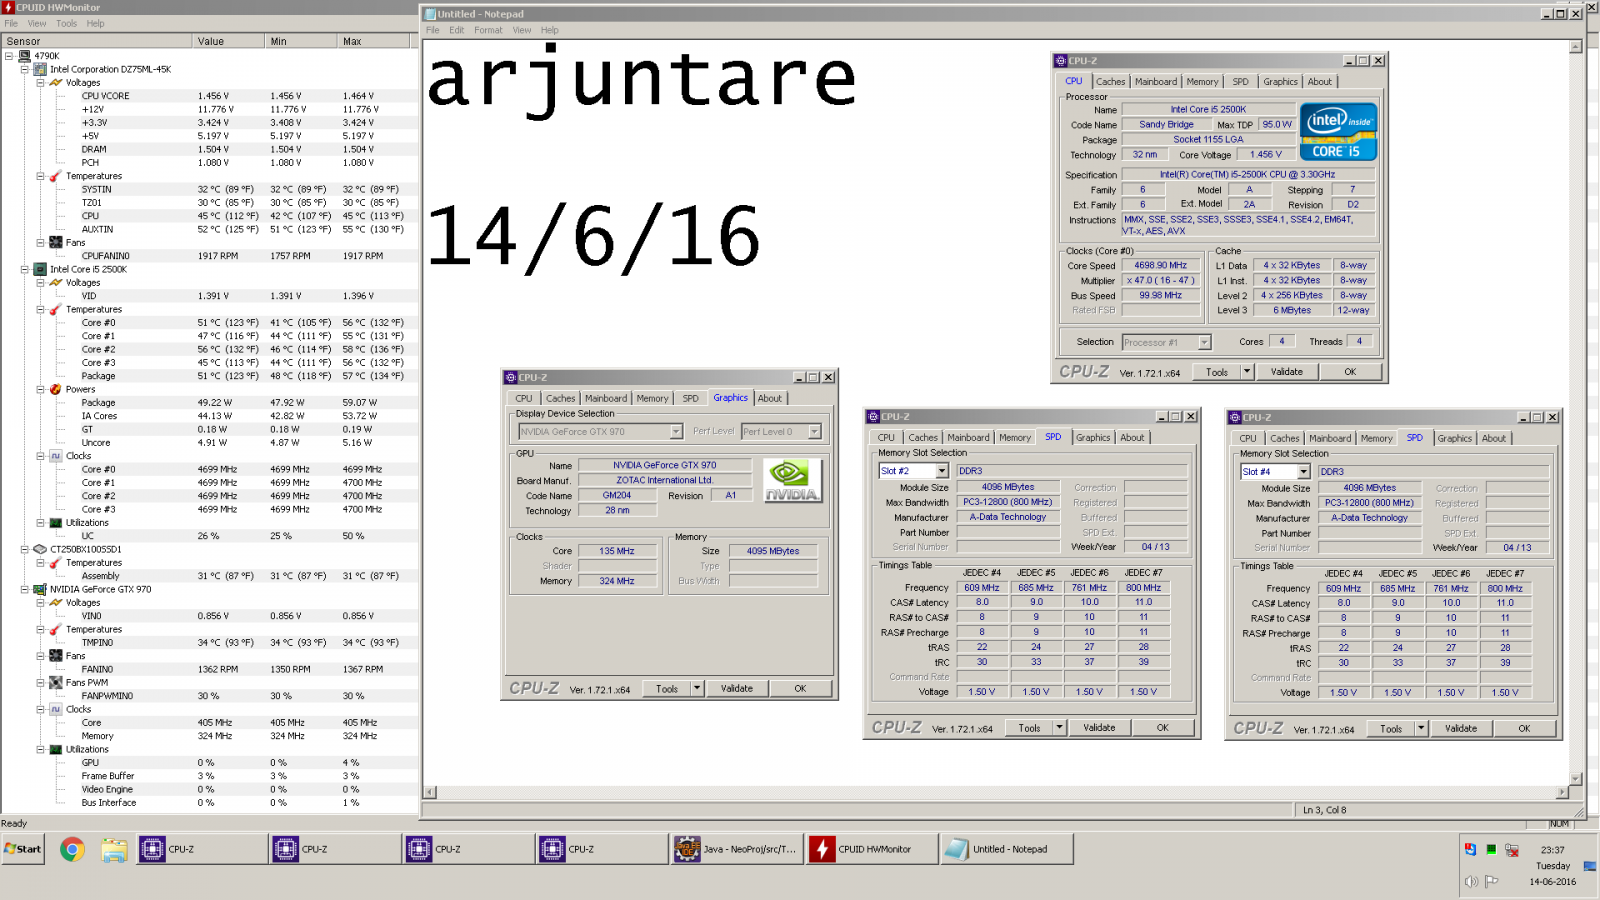The width and height of the screenshot is (1600, 900).
Task: Click the Intel Corporation DZ75ML-45K motherboard icon
Action: (41, 69)
